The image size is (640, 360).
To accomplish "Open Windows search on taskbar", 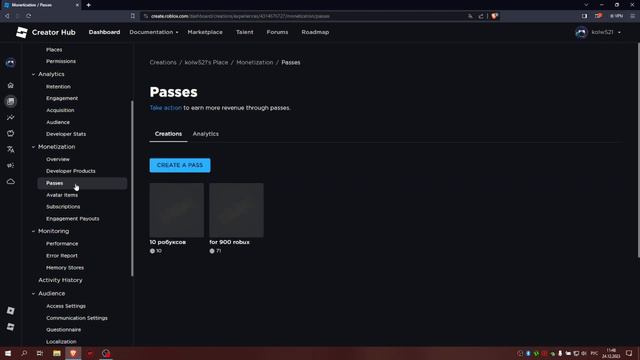I will click(x=24, y=353).
